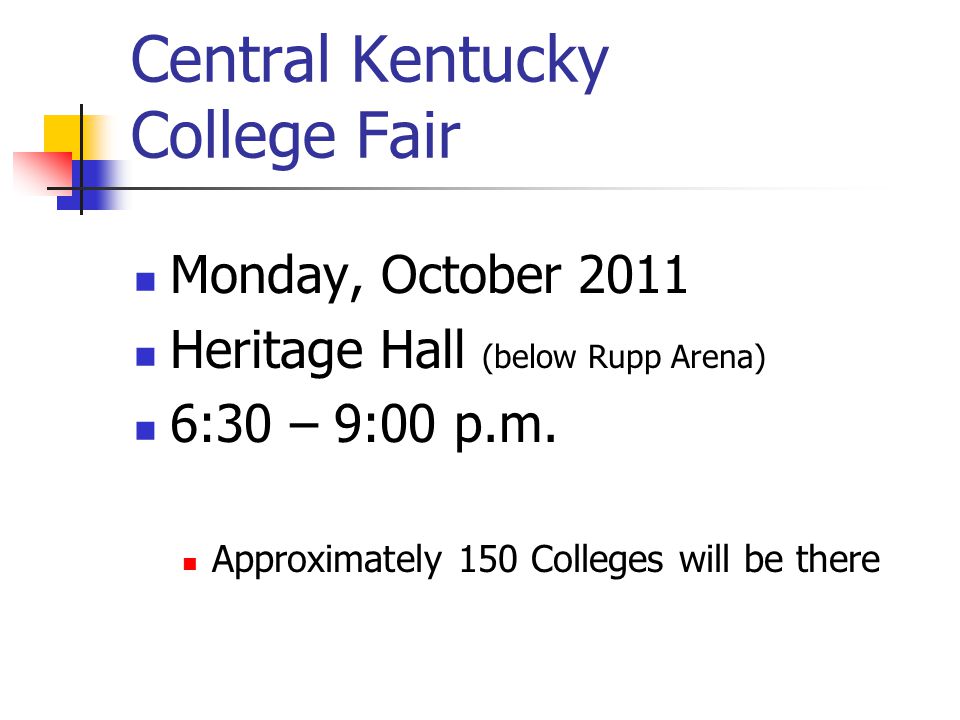Select the blue square beside the title

[92, 185]
